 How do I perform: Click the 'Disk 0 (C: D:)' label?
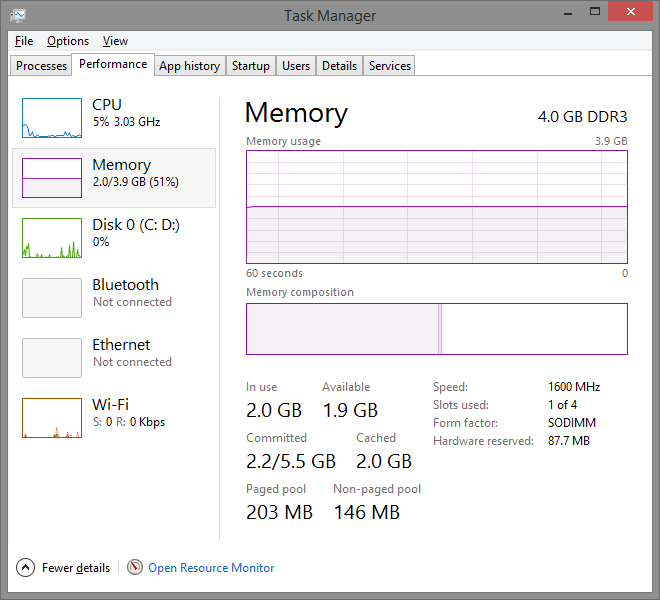point(136,225)
